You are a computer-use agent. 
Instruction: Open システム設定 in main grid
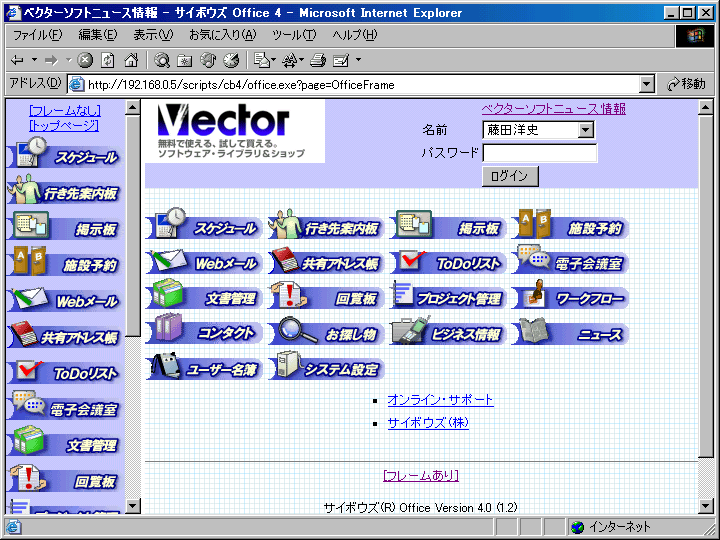(x=326, y=366)
